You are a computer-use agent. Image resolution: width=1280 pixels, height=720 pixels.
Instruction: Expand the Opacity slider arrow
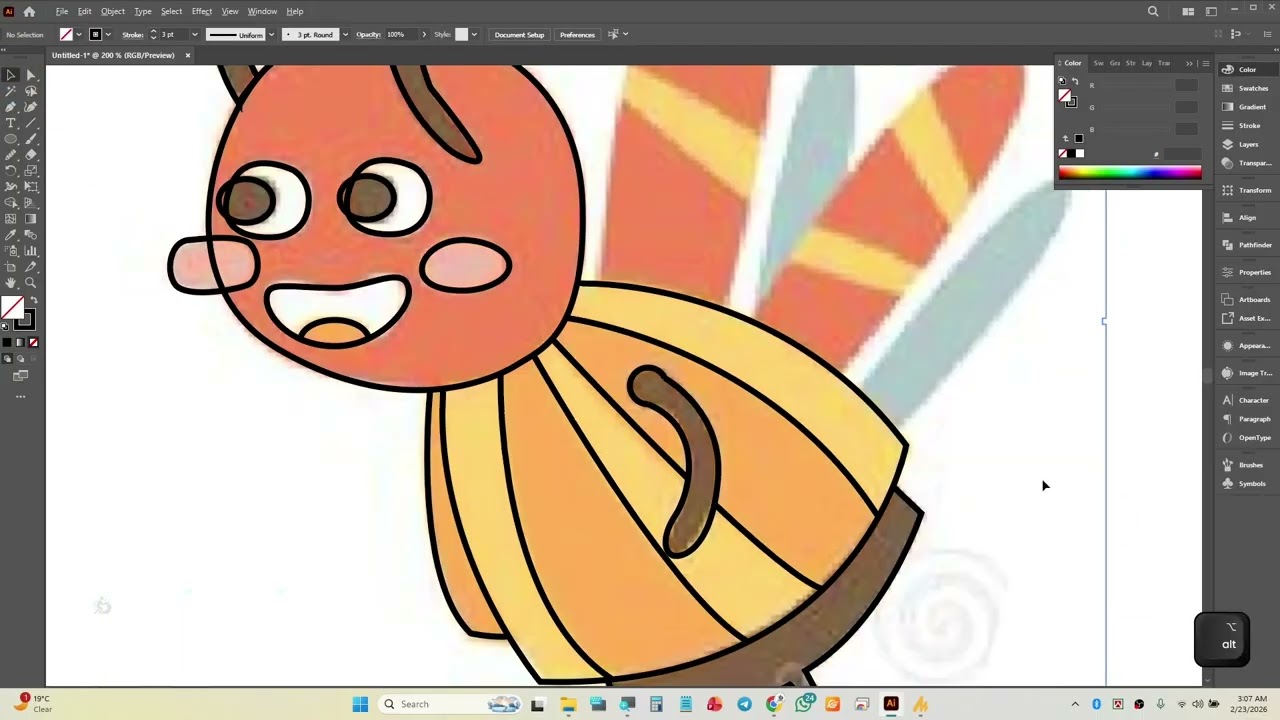[424, 34]
